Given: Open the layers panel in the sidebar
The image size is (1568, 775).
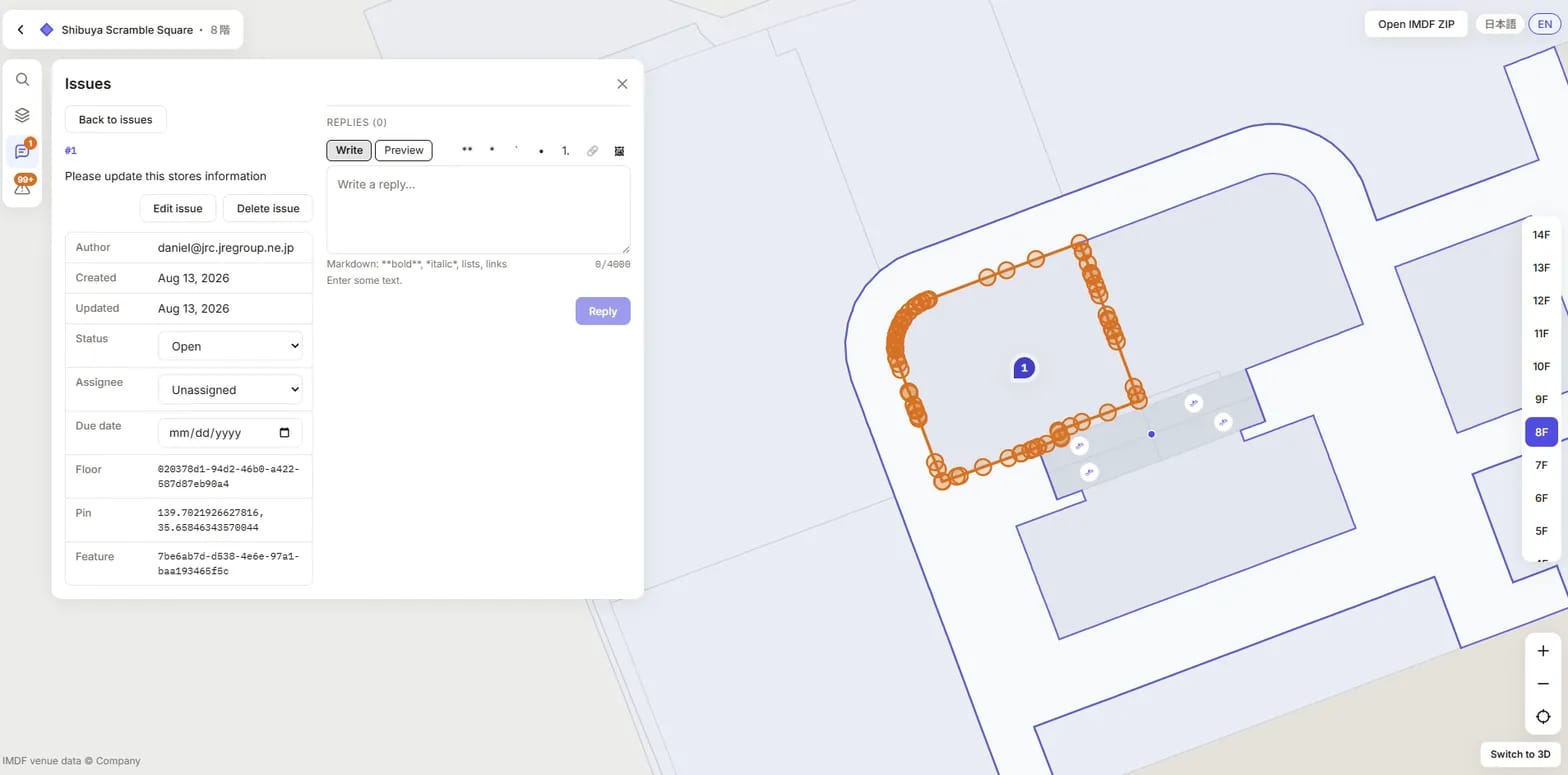Looking at the screenshot, I should (22, 115).
